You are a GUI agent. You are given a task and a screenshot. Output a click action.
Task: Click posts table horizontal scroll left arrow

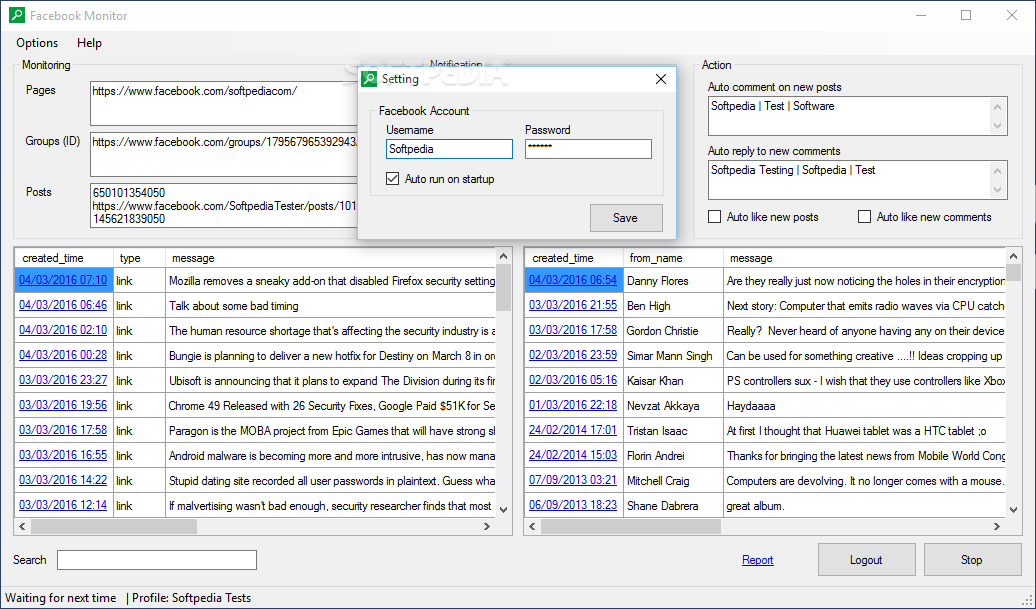[x=22, y=526]
